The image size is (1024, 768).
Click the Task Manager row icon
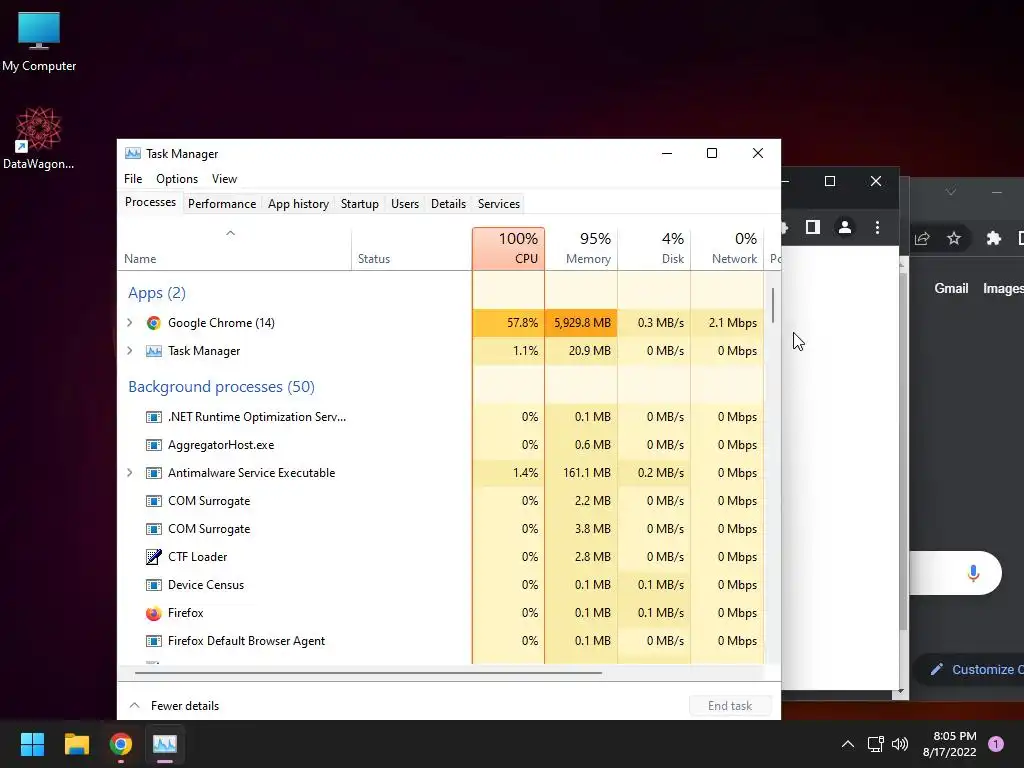click(x=153, y=351)
